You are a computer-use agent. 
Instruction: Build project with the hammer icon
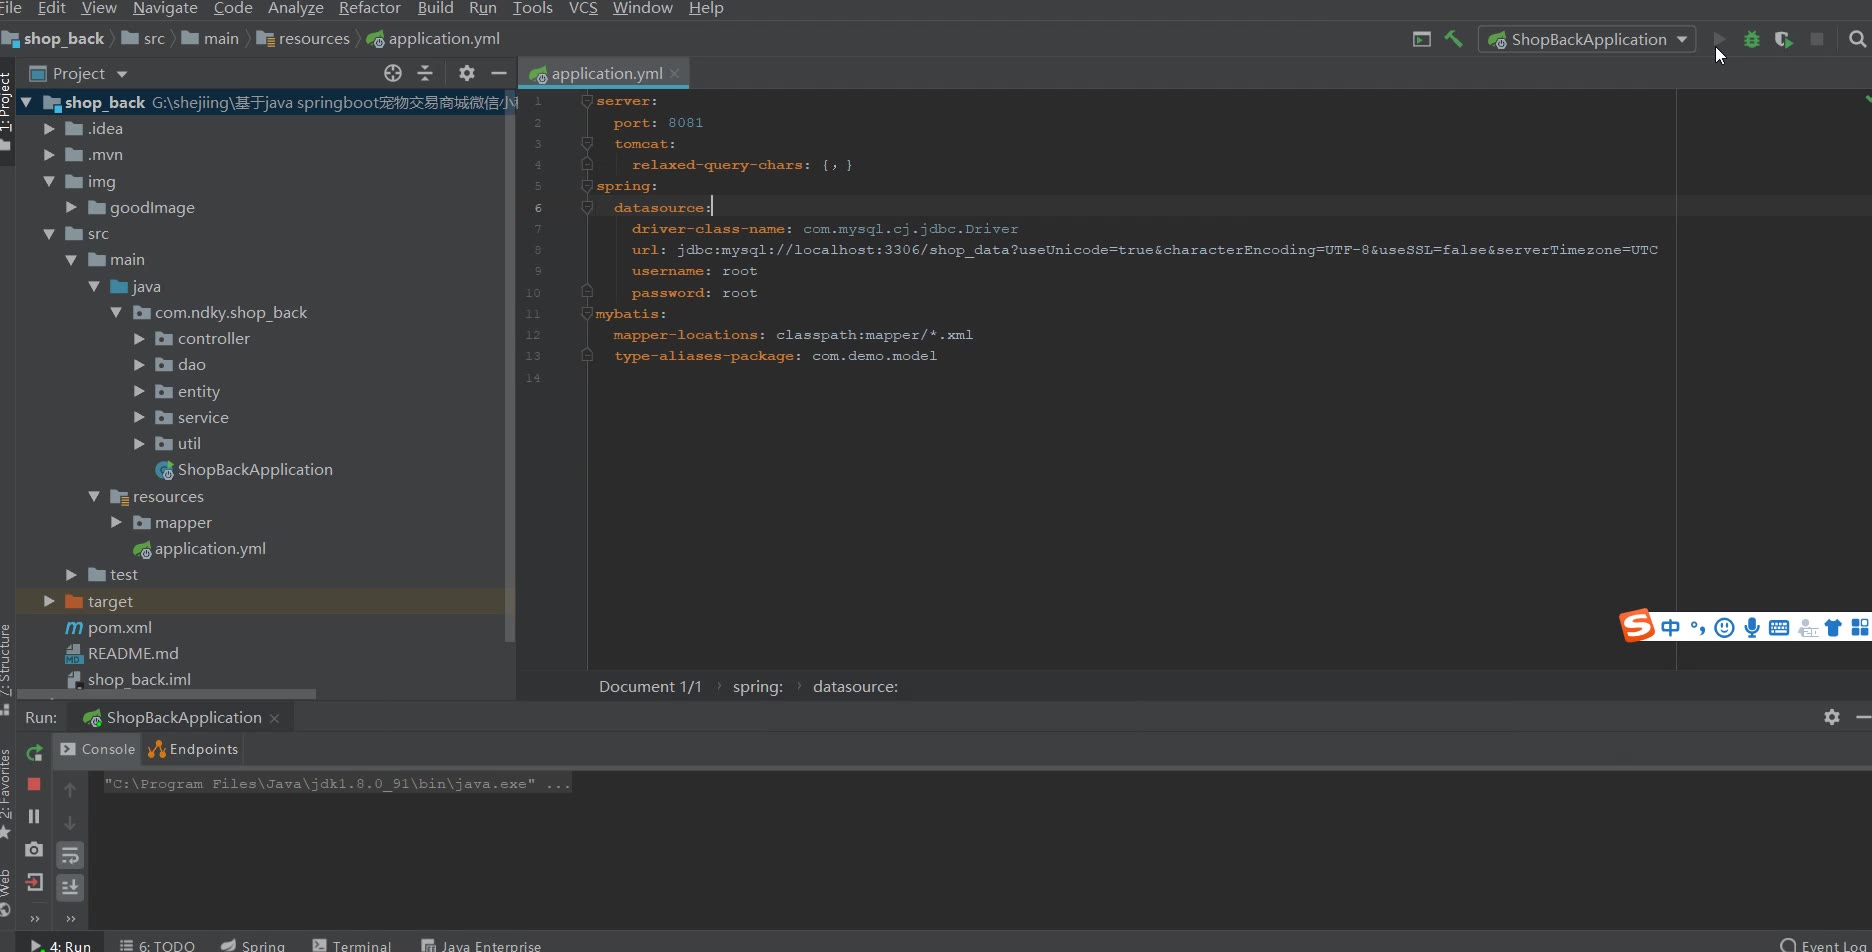[1453, 39]
